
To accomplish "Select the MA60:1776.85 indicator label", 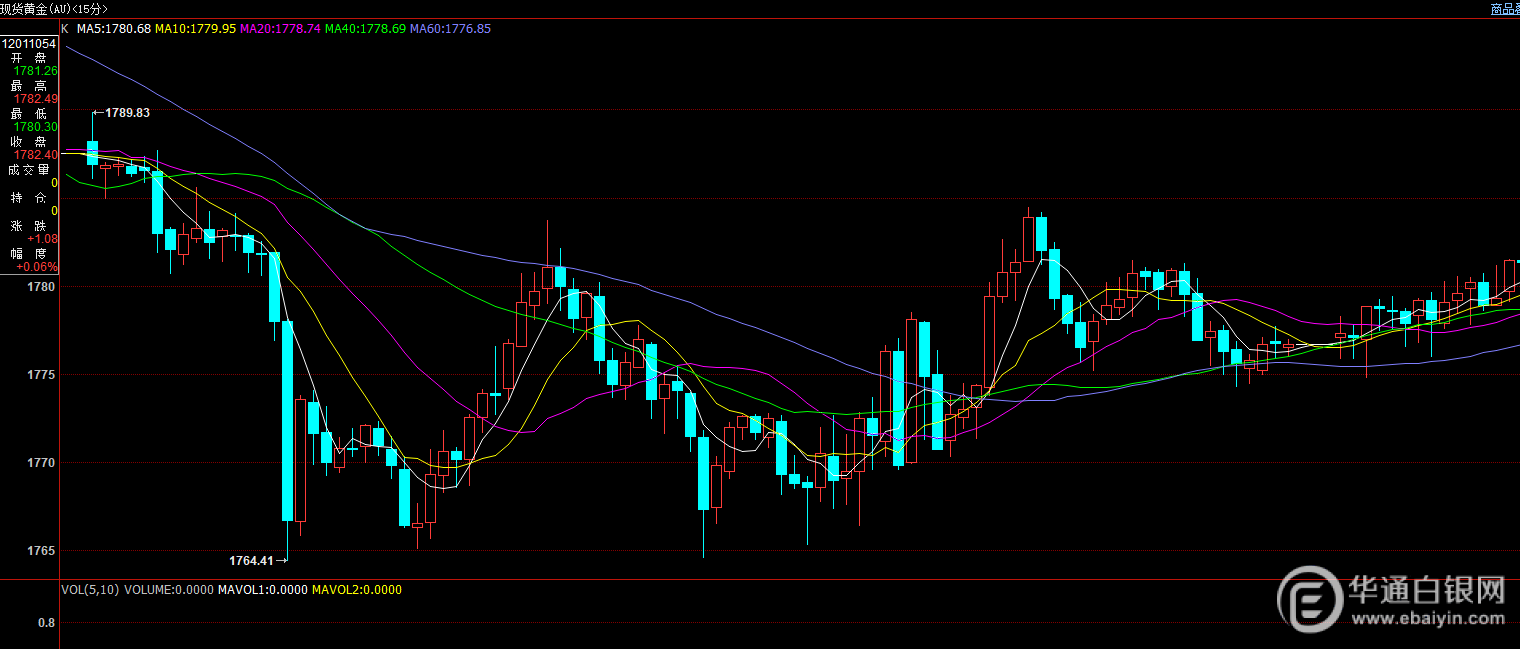I will click(450, 29).
